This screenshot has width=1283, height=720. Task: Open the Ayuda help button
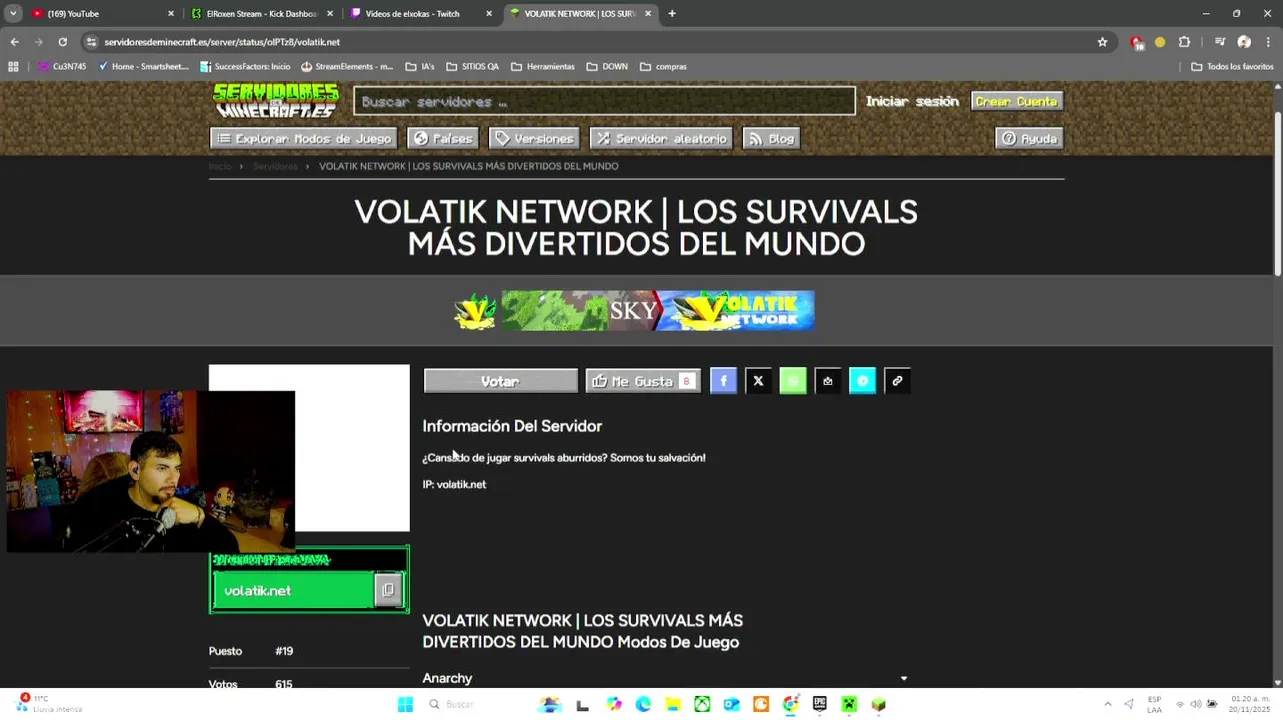(x=1030, y=139)
